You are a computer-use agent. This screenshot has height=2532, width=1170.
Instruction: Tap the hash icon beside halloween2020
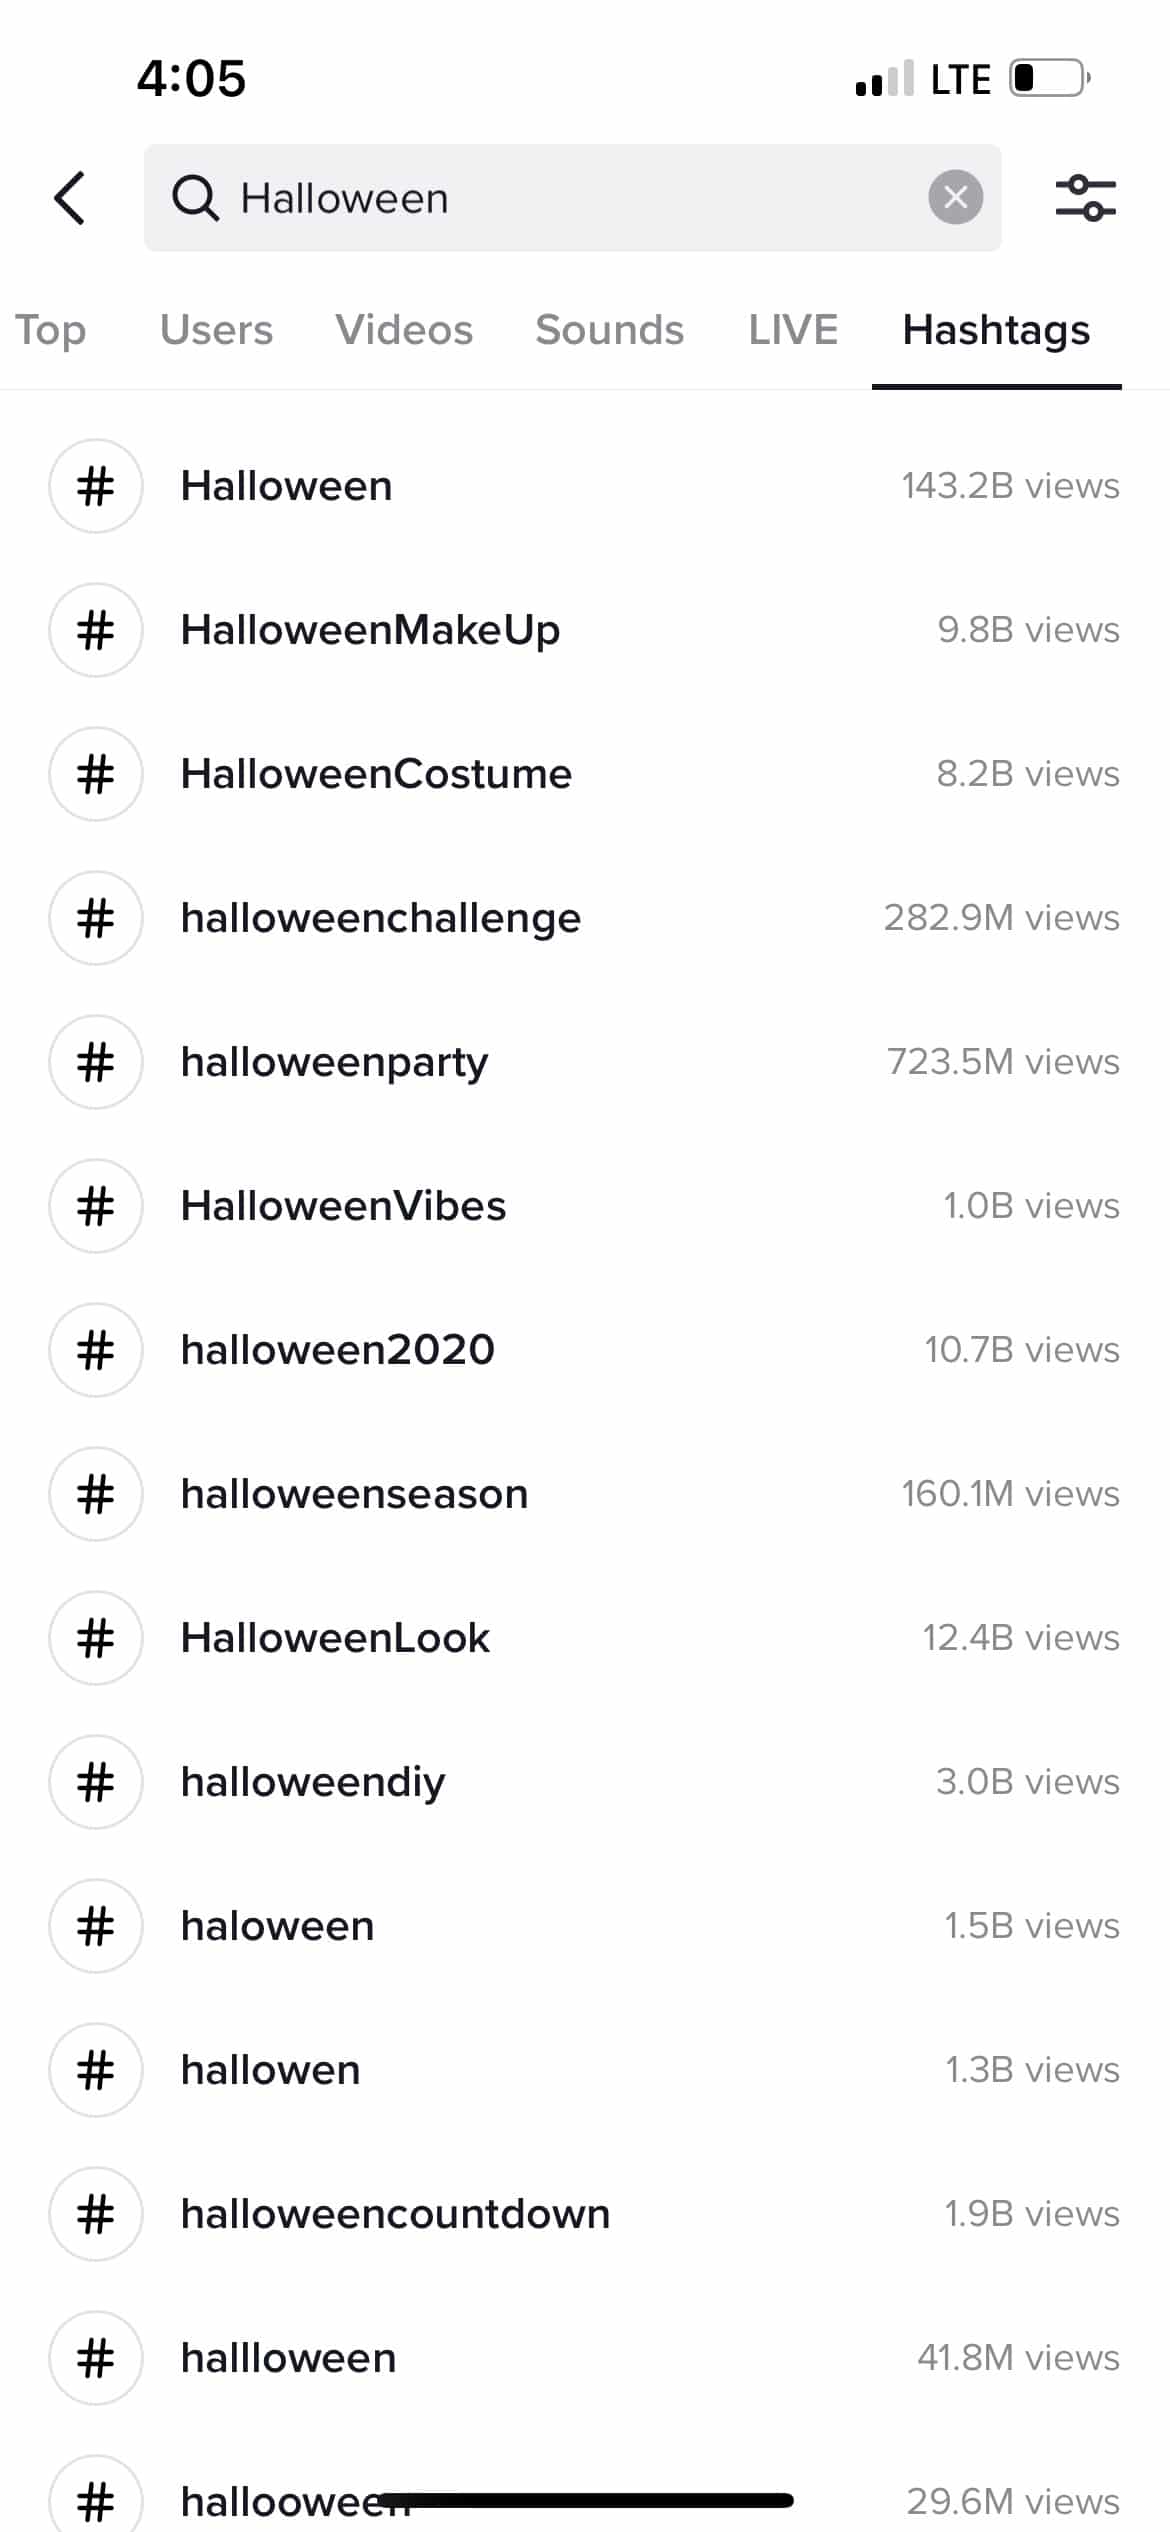pyautogui.click(x=96, y=1350)
